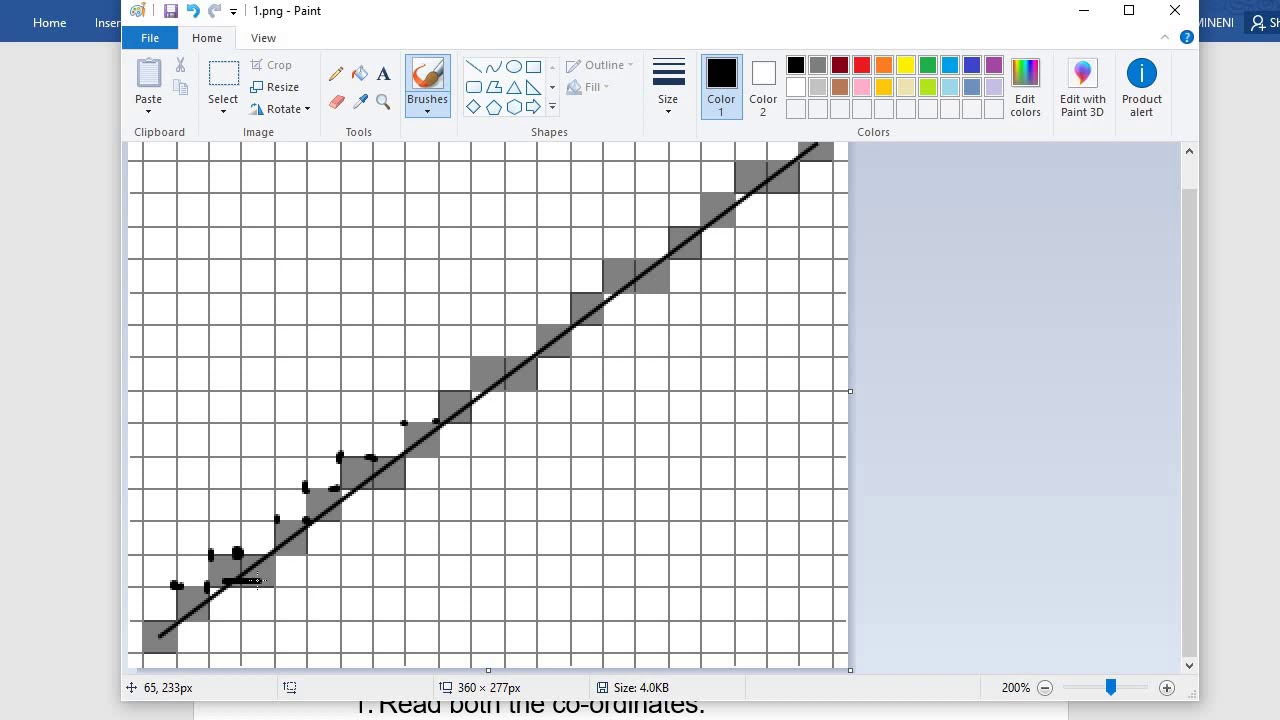Choose the Rounded rectangle shape
This screenshot has height=720, width=1280.
tap(474, 87)
